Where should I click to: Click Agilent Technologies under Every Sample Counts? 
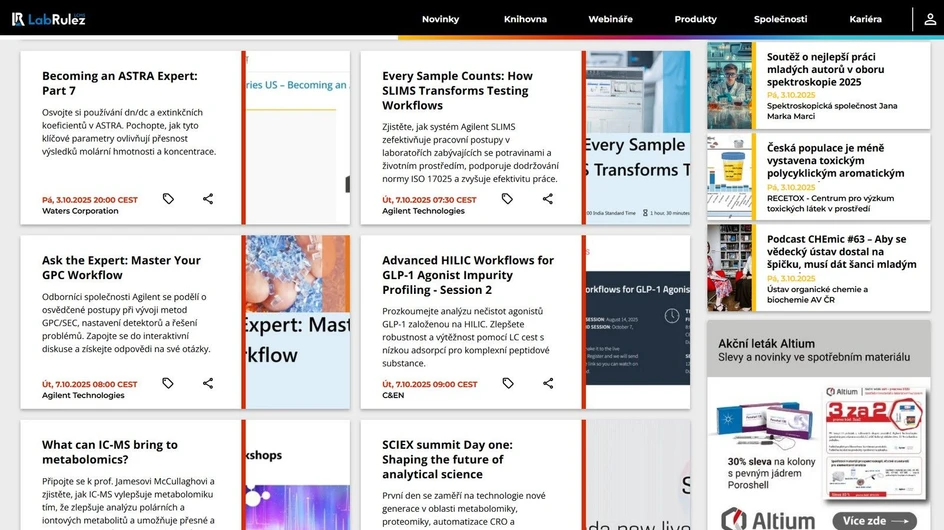click(x=423, y=211)
